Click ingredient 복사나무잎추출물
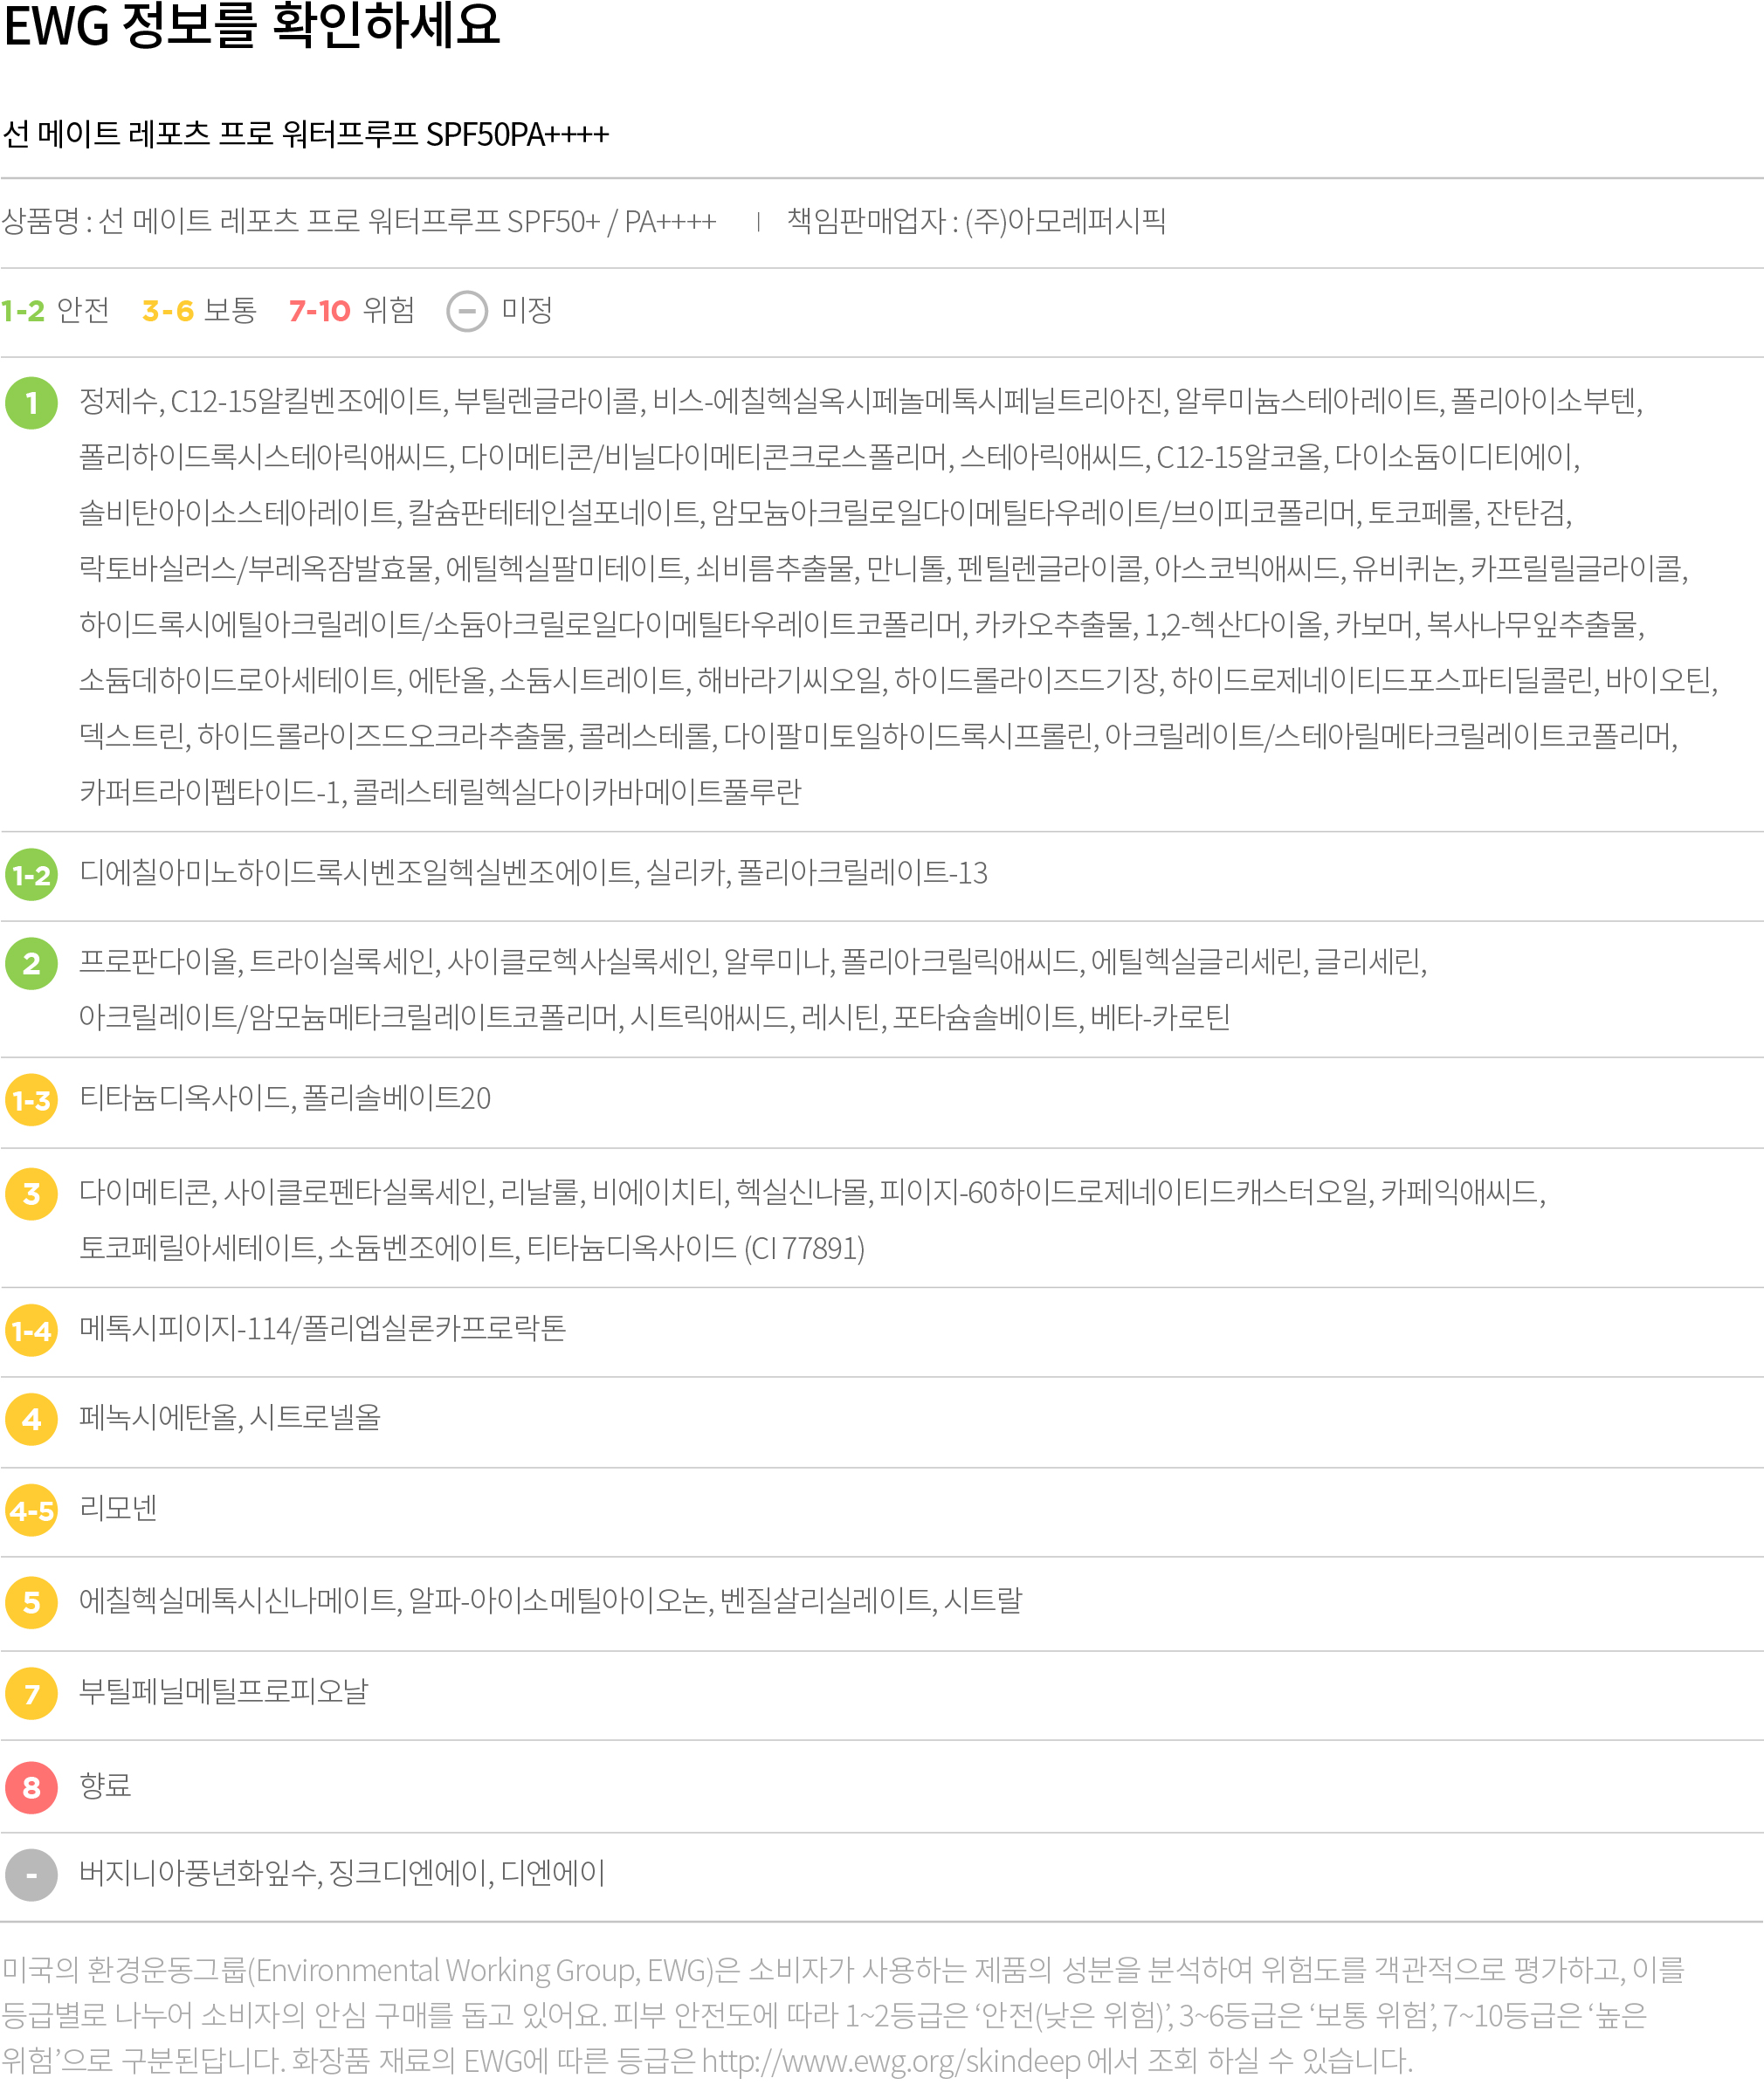 pyautogui.click(x=1532, y=626)
